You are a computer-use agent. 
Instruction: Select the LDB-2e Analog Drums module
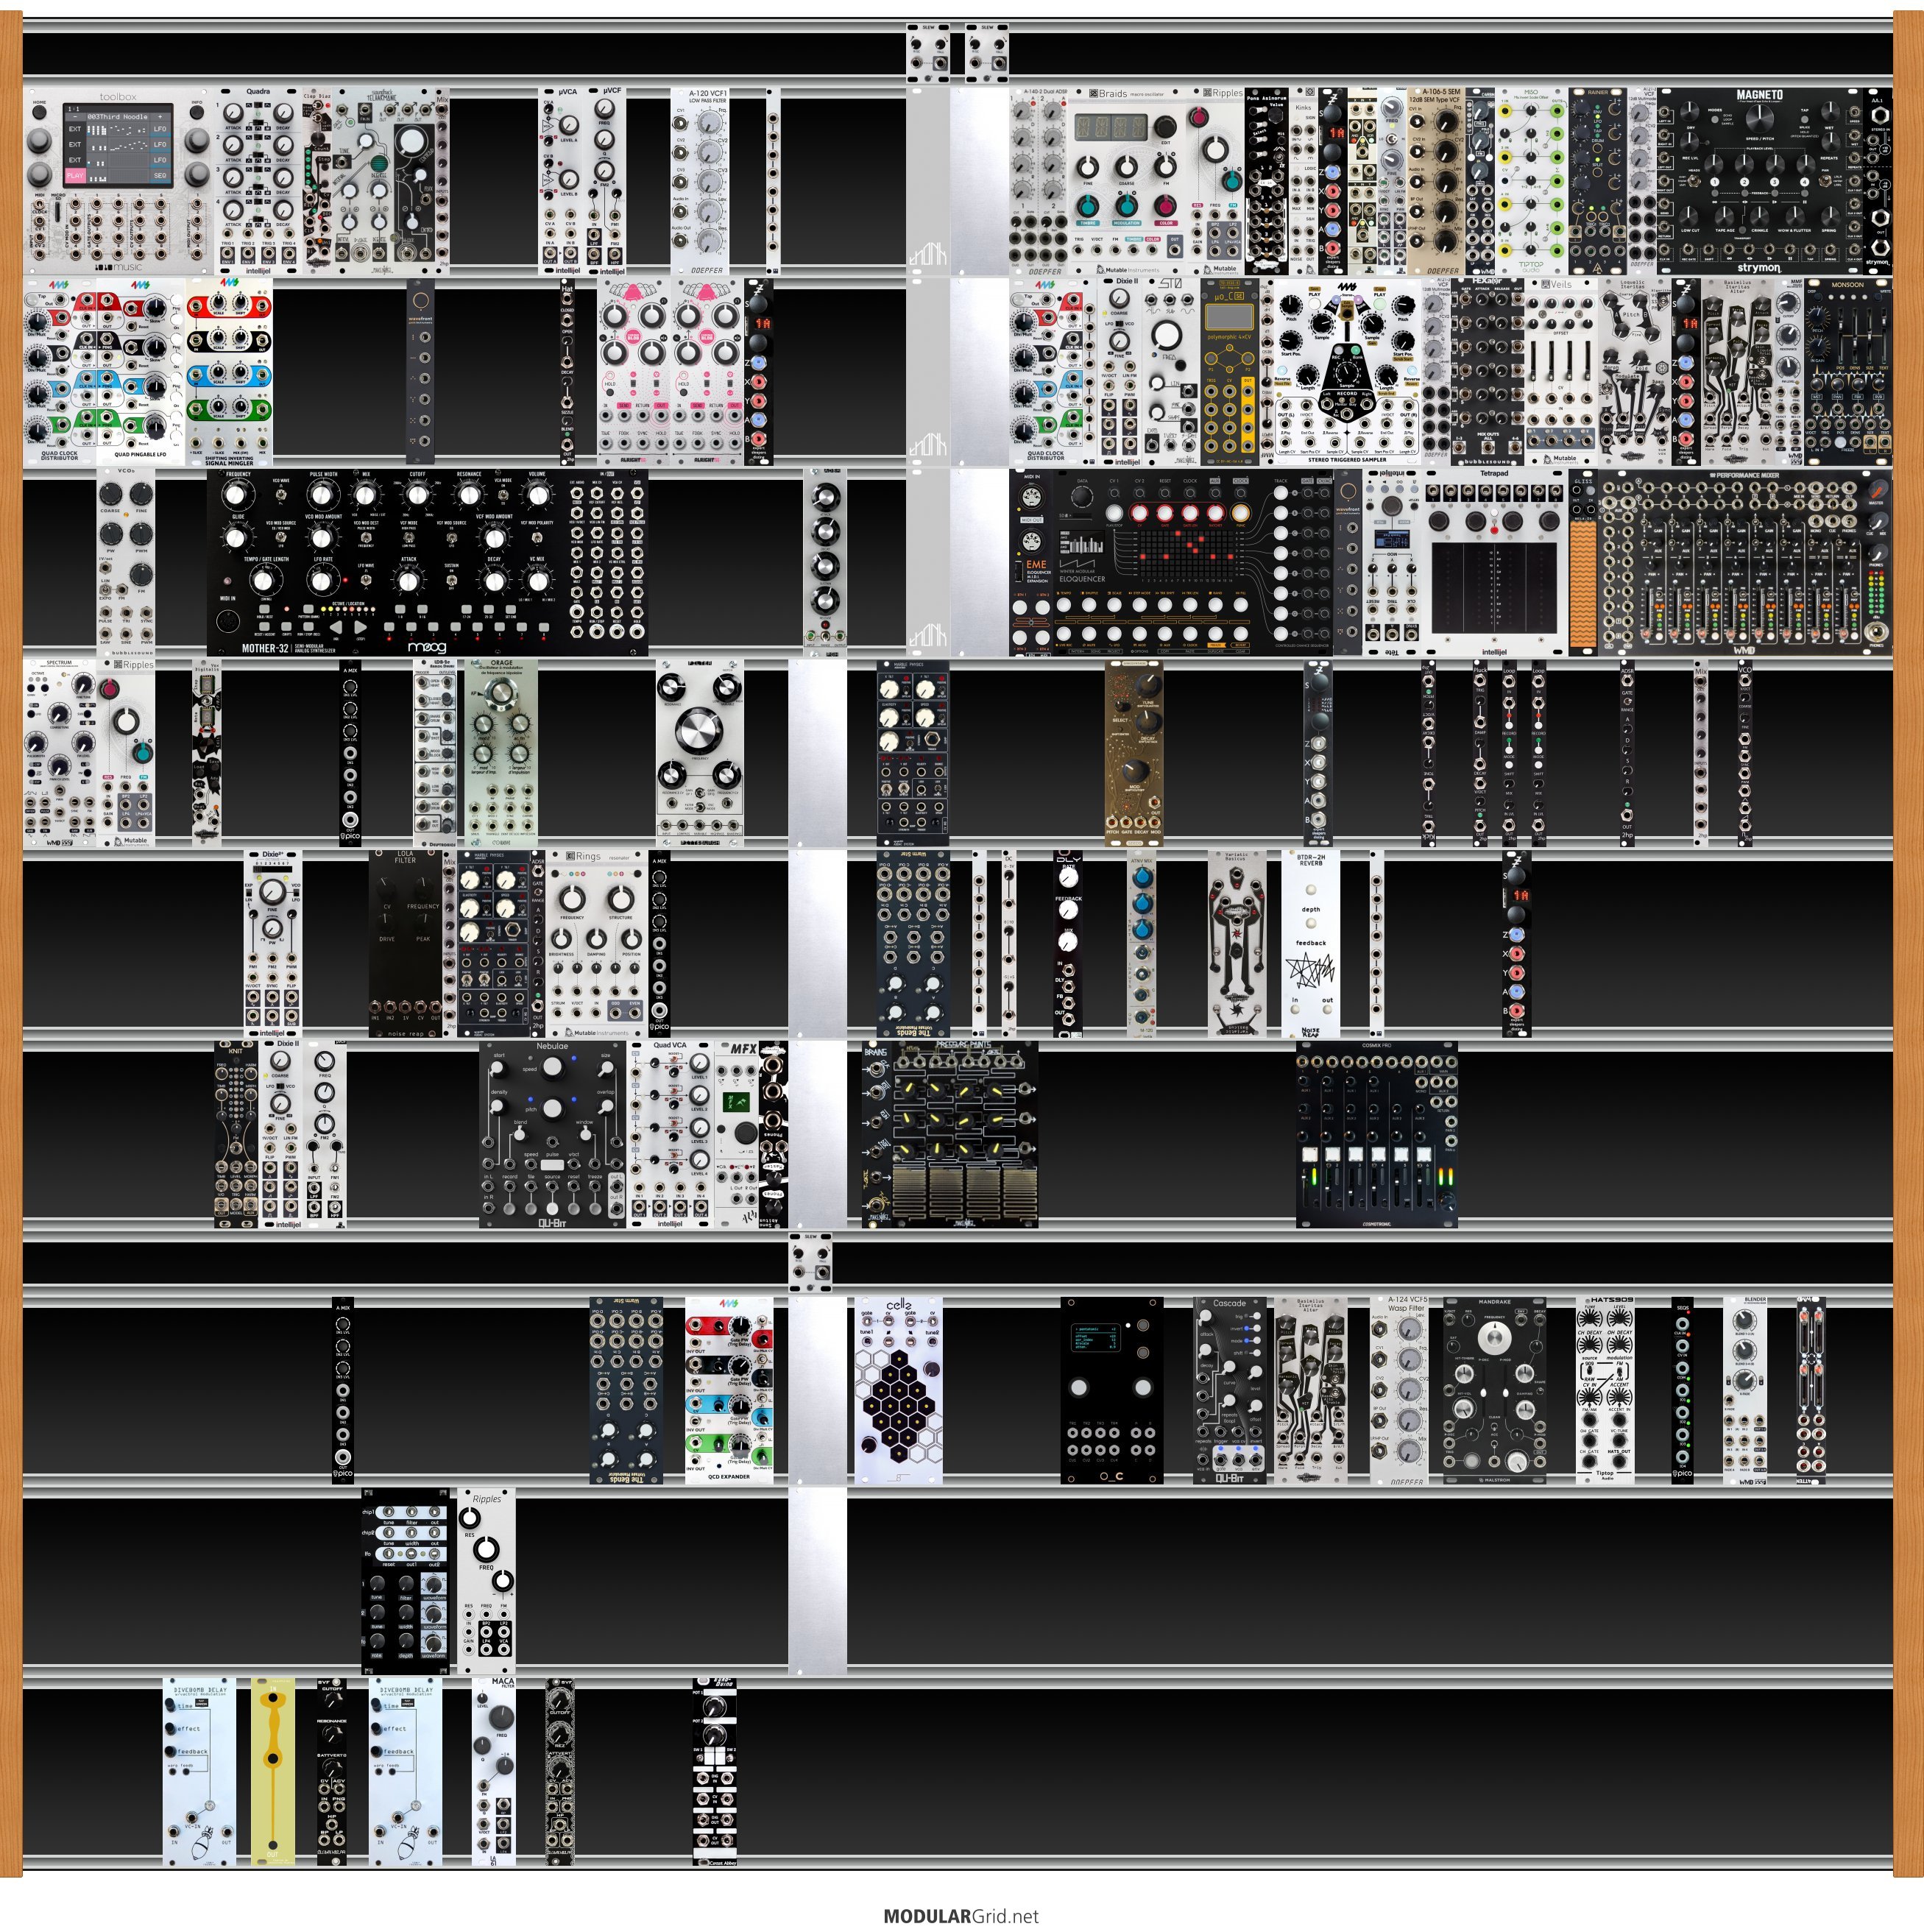coord(436,754)
